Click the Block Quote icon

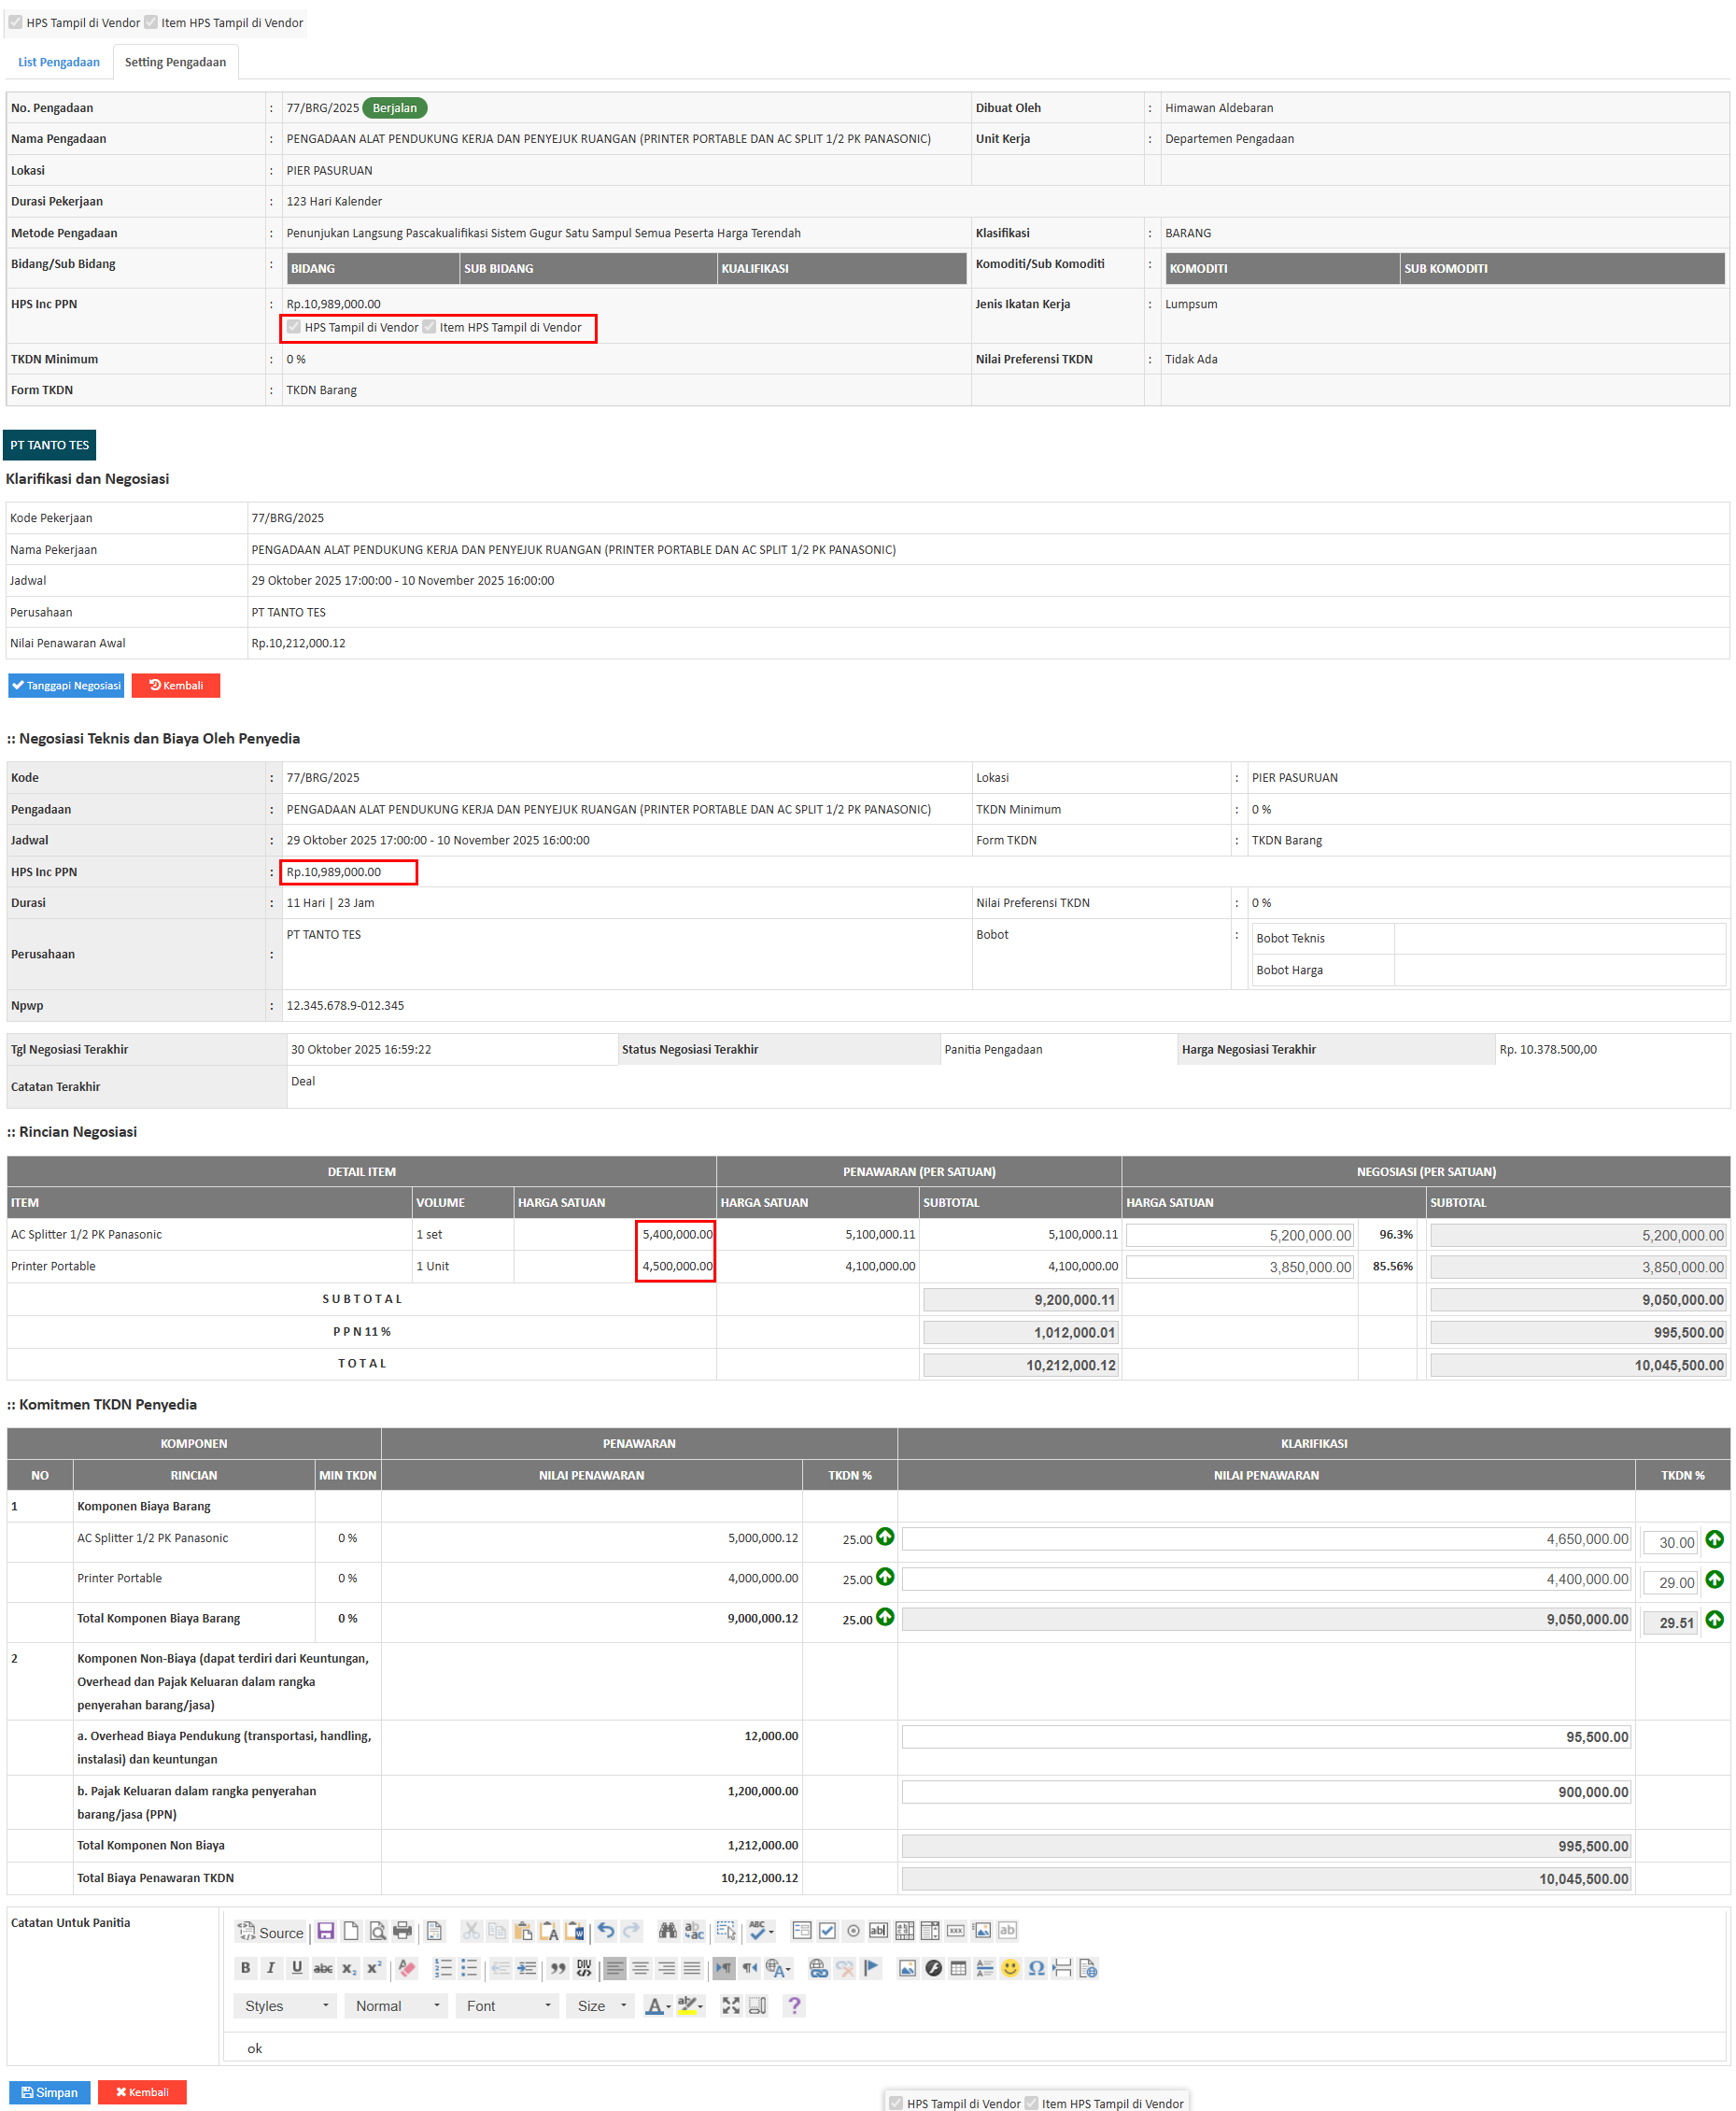[558, 1968]
